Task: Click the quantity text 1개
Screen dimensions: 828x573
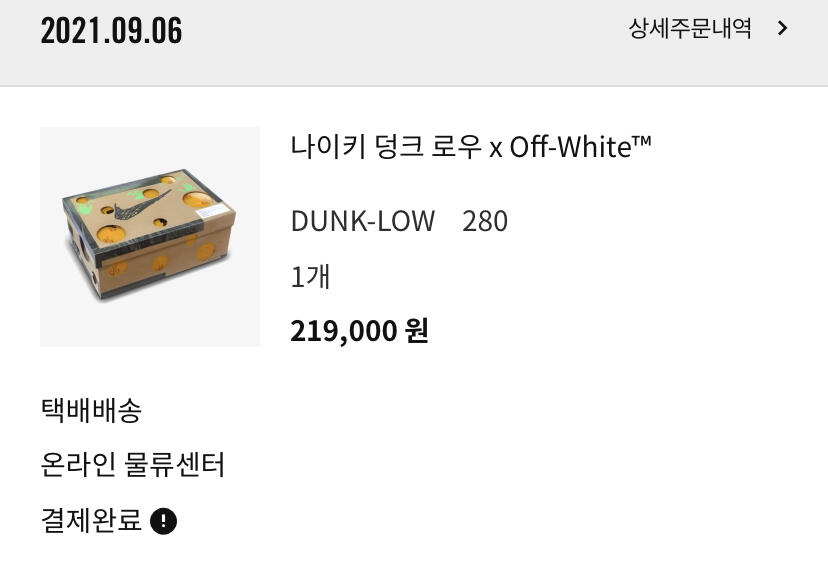Action: [x=310, y=276]
